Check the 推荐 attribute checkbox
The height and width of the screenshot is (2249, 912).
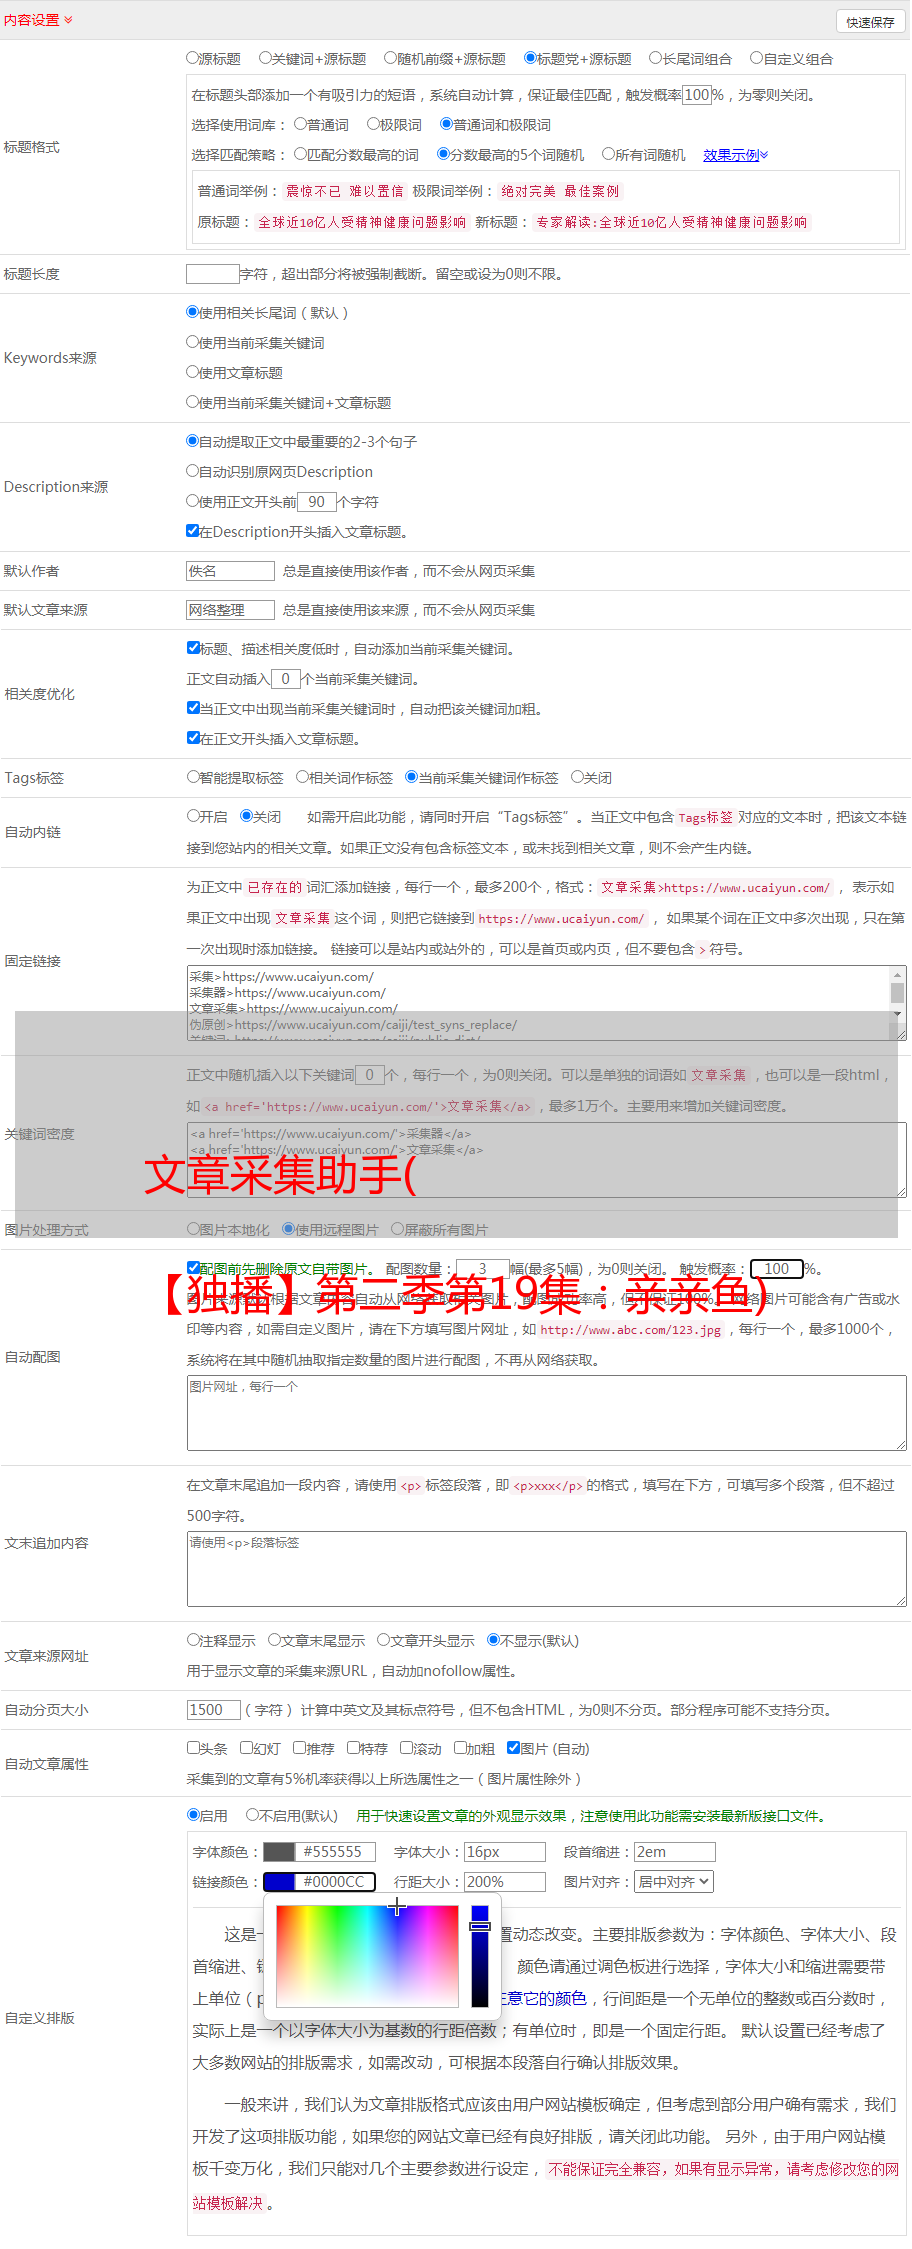coord(299,1748)
